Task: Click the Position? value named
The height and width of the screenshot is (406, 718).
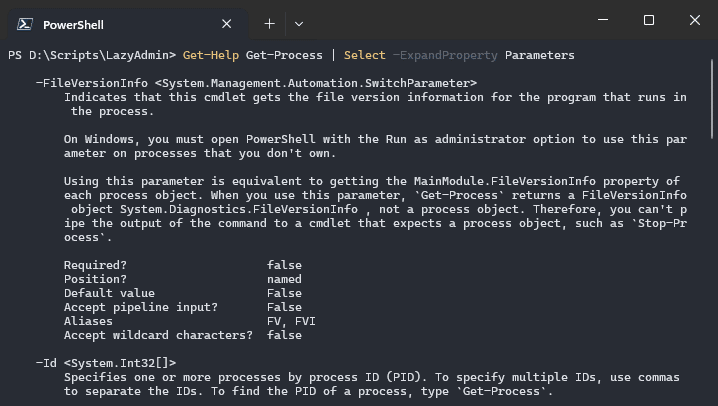Action: (284, 279)
